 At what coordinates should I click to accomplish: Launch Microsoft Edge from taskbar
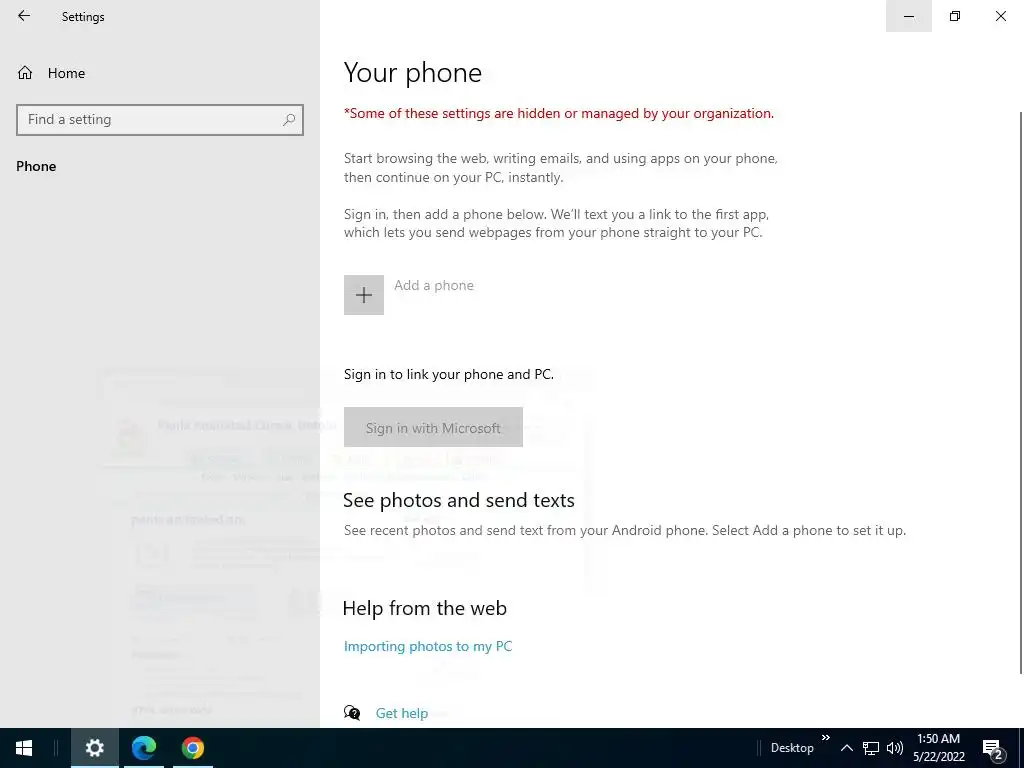pyautogui.click(x=144, y=748)
